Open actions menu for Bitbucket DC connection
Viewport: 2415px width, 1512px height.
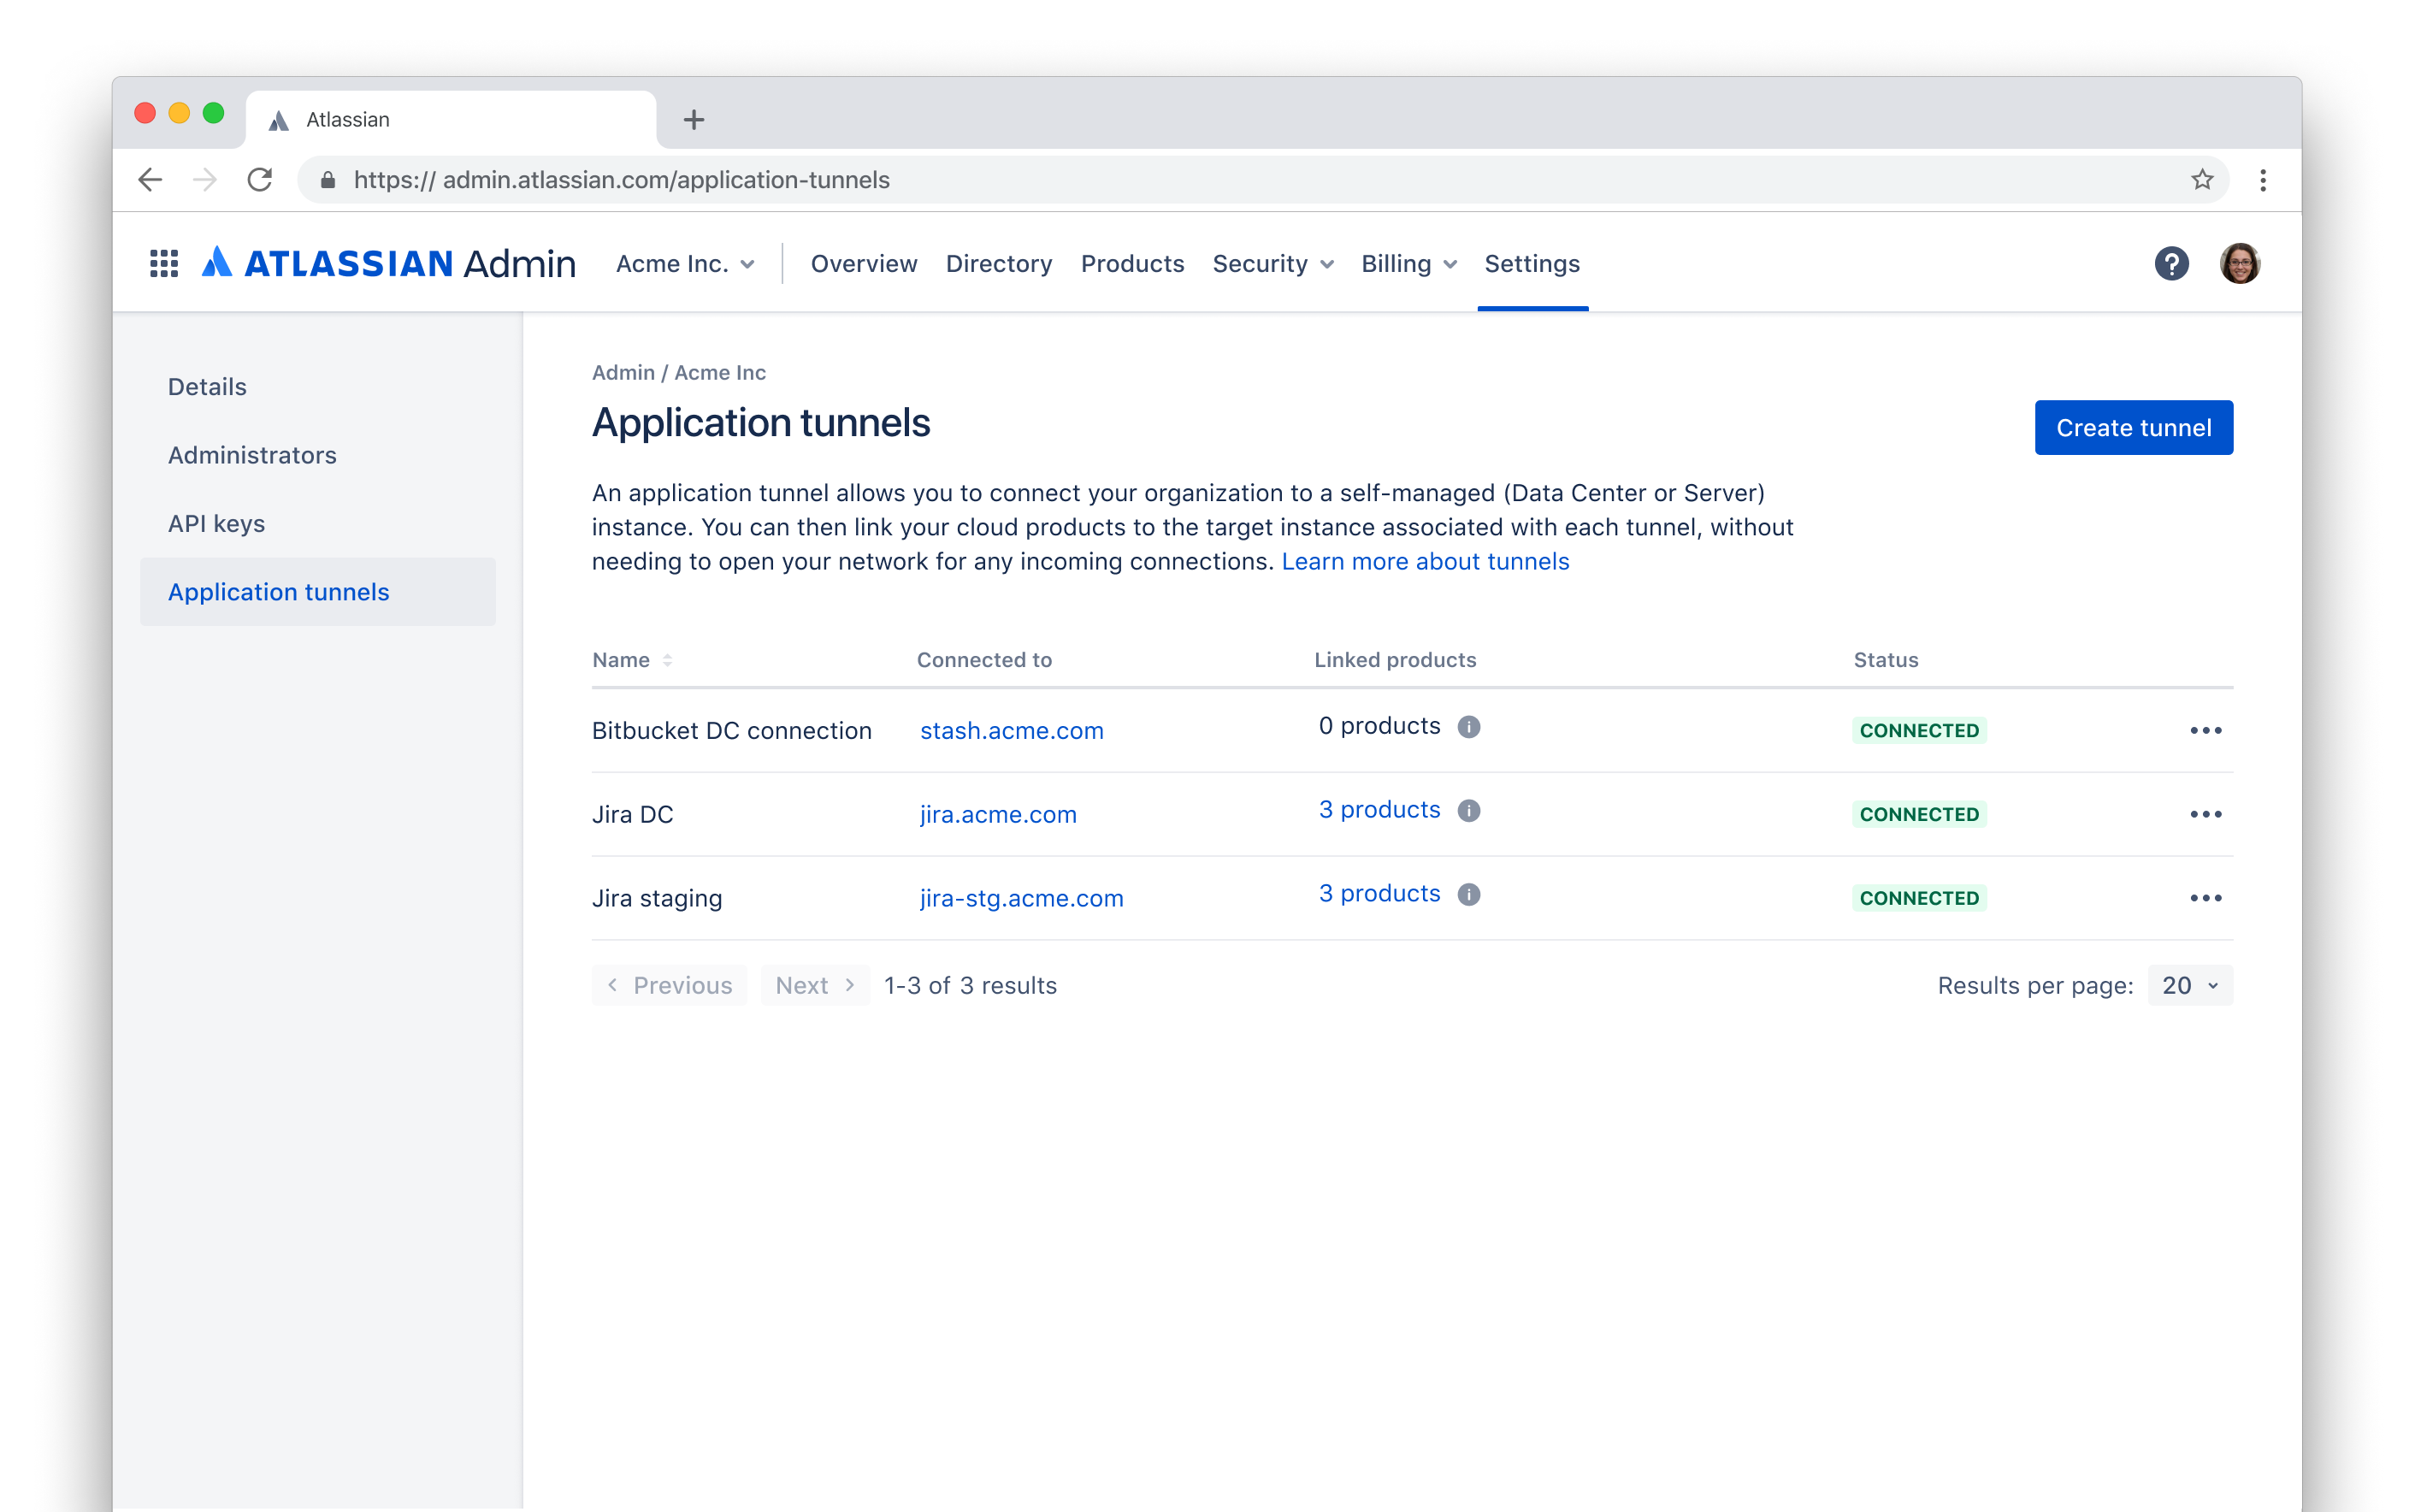[x=2205, y=730]
